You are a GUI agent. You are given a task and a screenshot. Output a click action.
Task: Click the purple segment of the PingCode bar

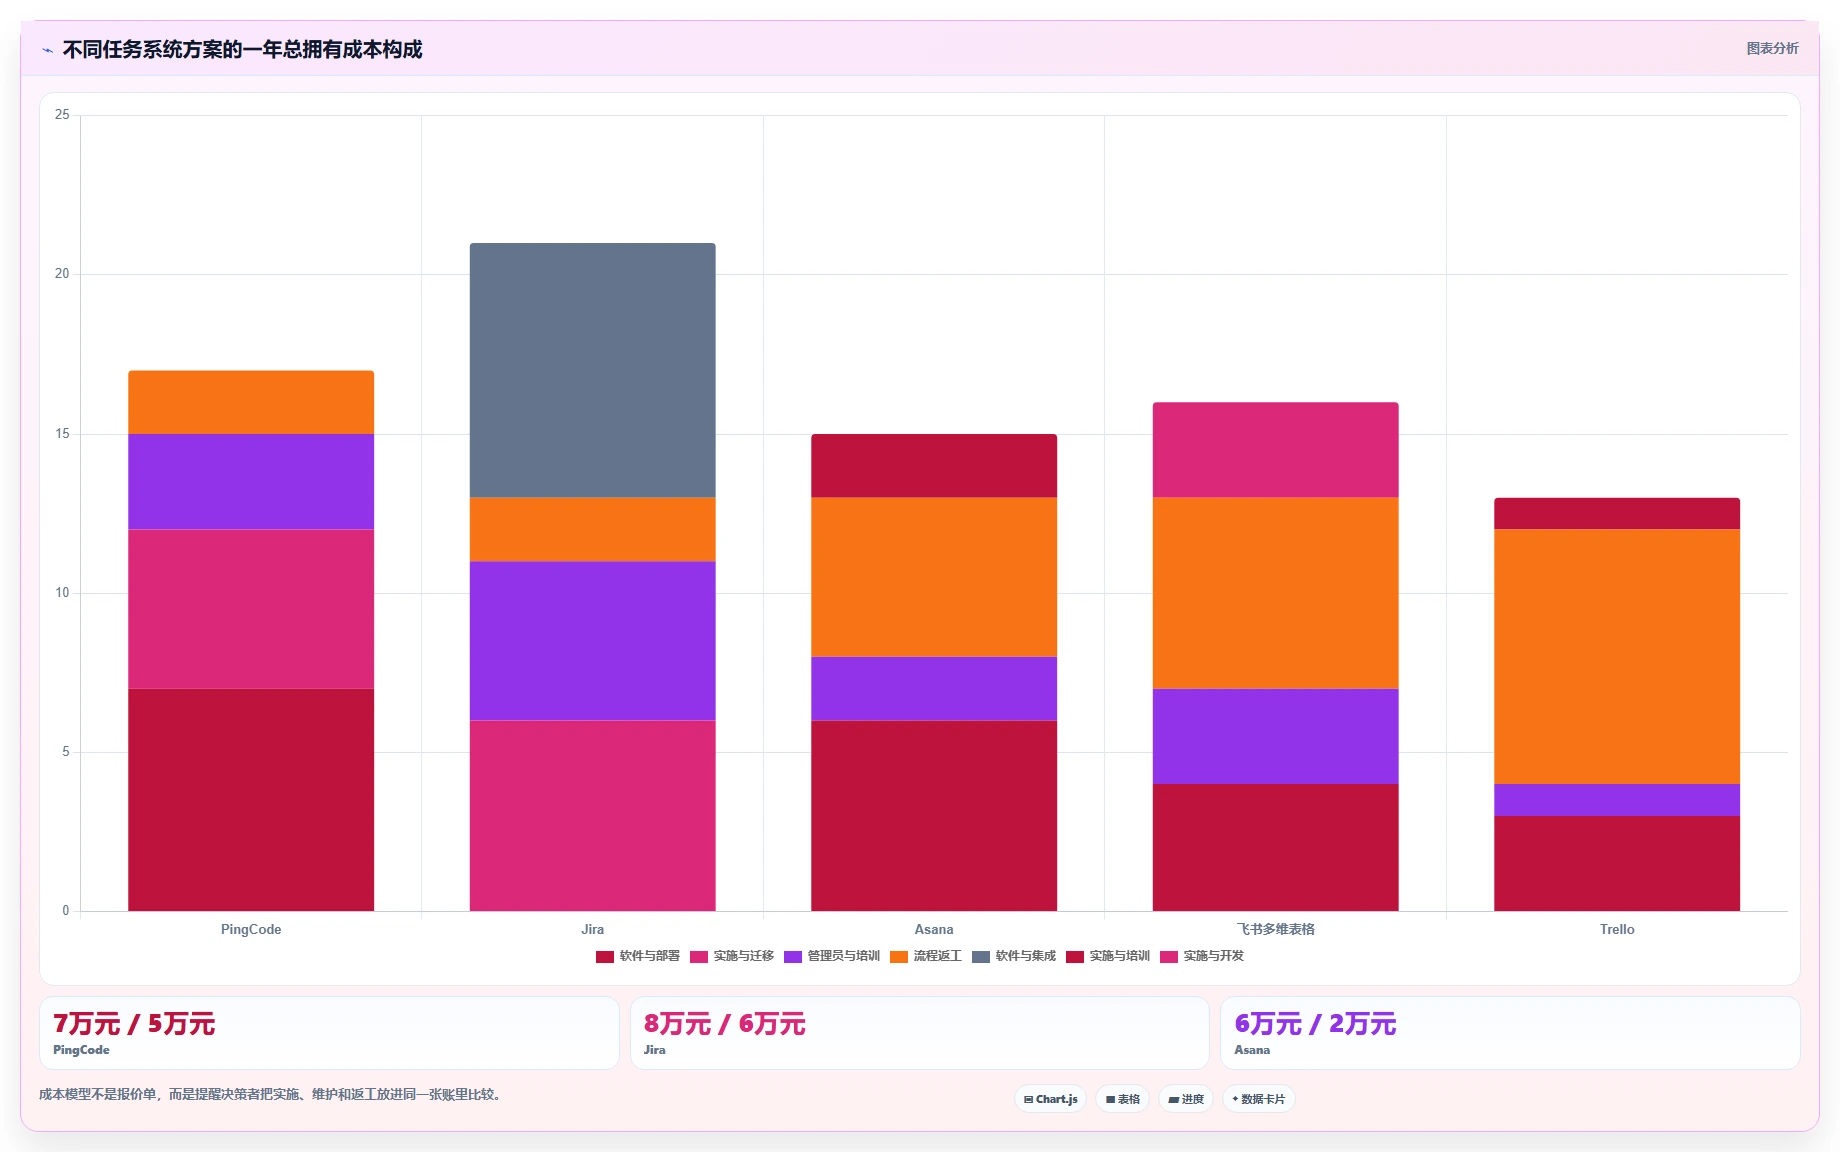(x=251, y=482)
